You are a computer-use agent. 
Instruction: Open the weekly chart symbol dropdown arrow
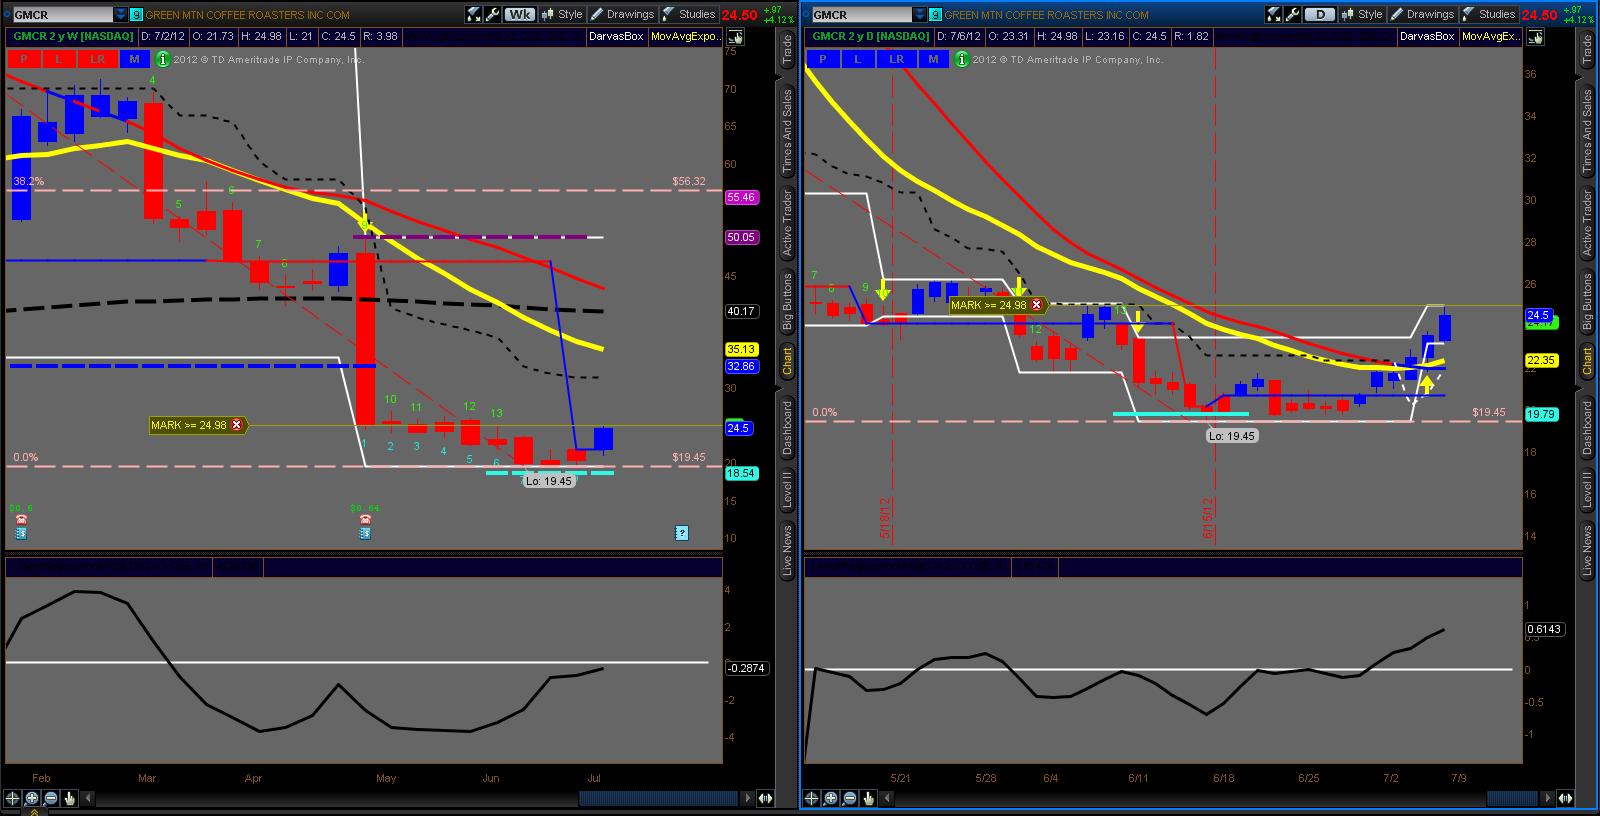tap(121, 15)
